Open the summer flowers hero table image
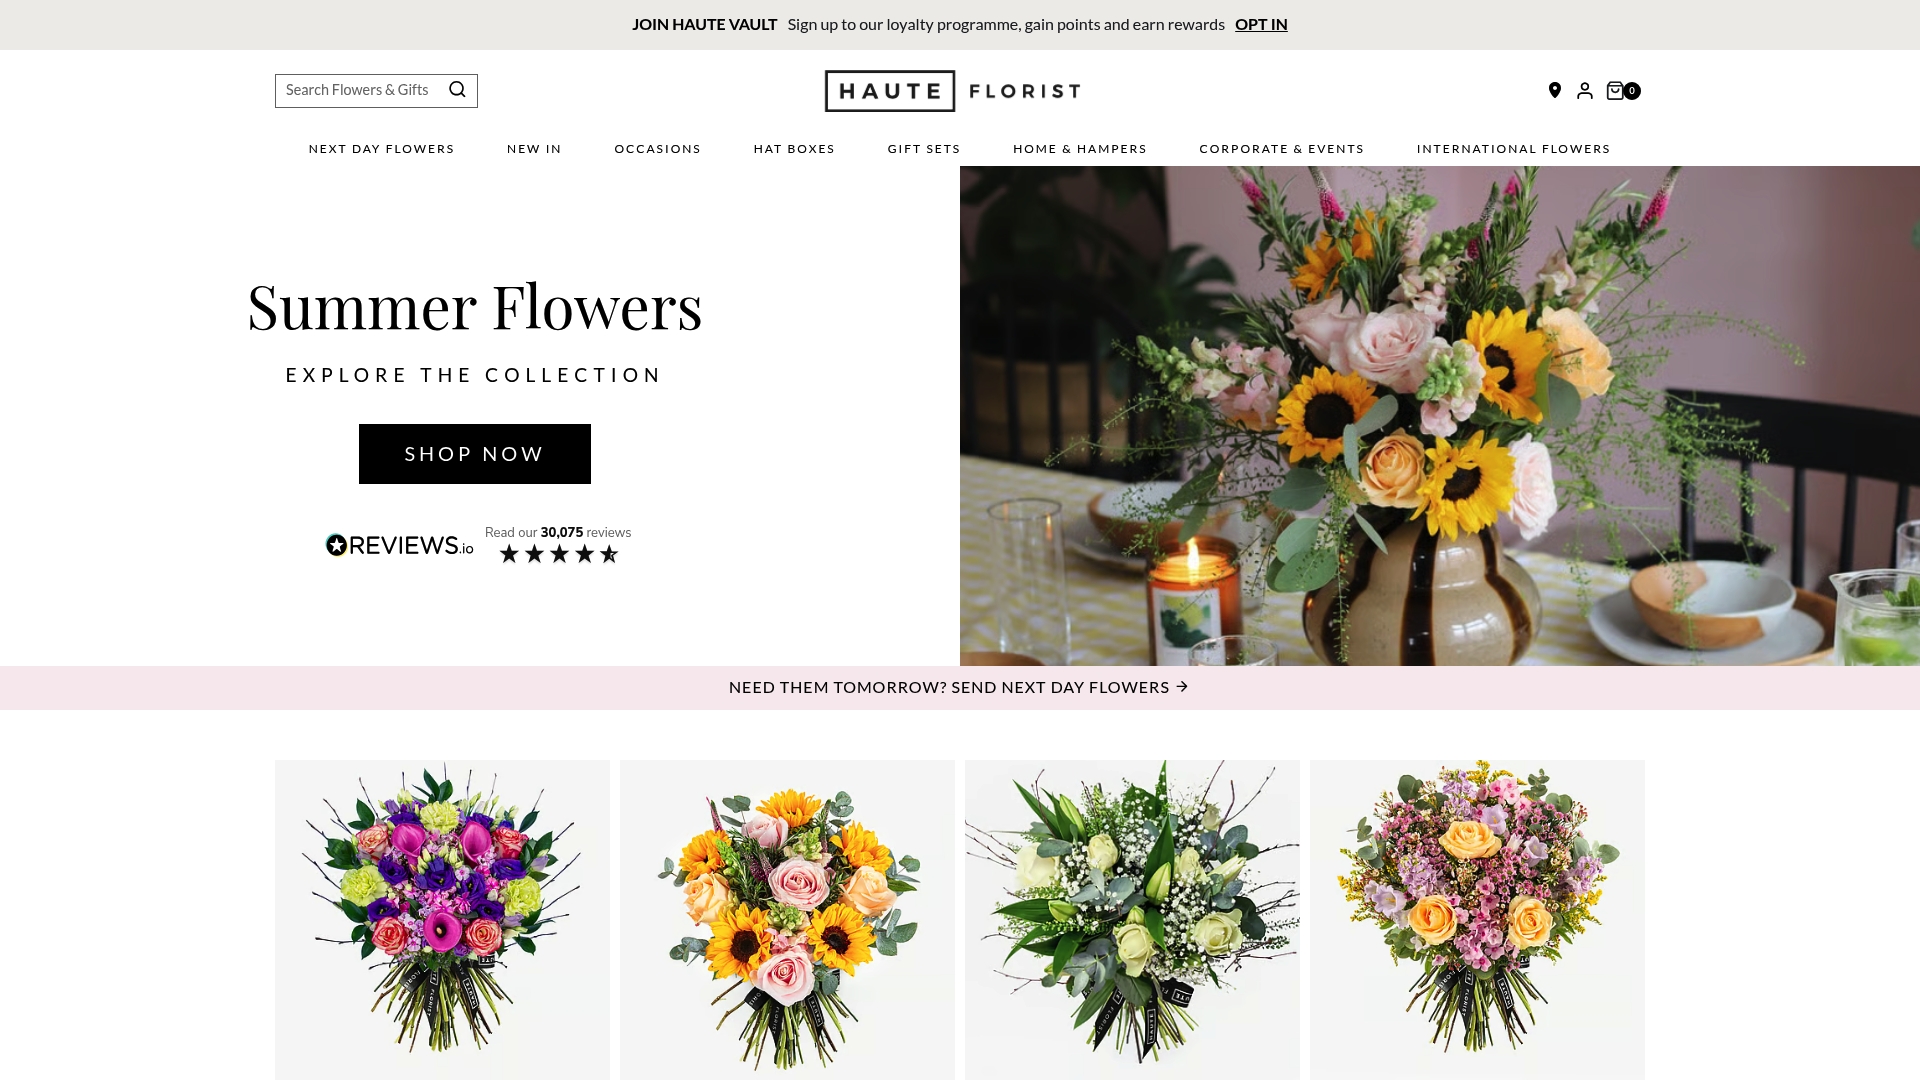Image resolution: width=1920 pixels, height=1080 pixels. (1440, 416)
